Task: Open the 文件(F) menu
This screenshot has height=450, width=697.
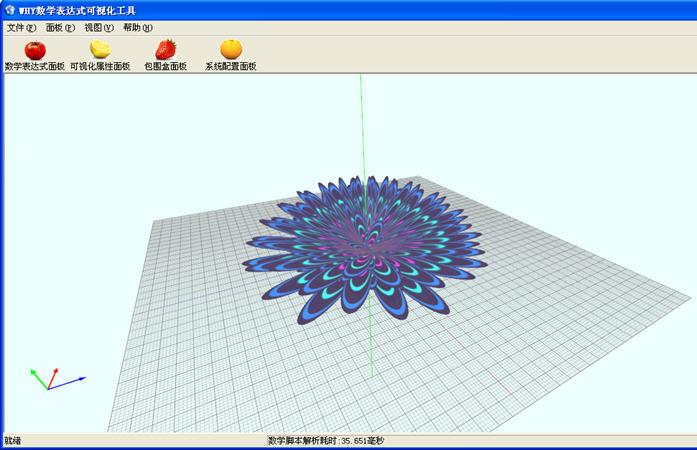Action: click(21, 28)
